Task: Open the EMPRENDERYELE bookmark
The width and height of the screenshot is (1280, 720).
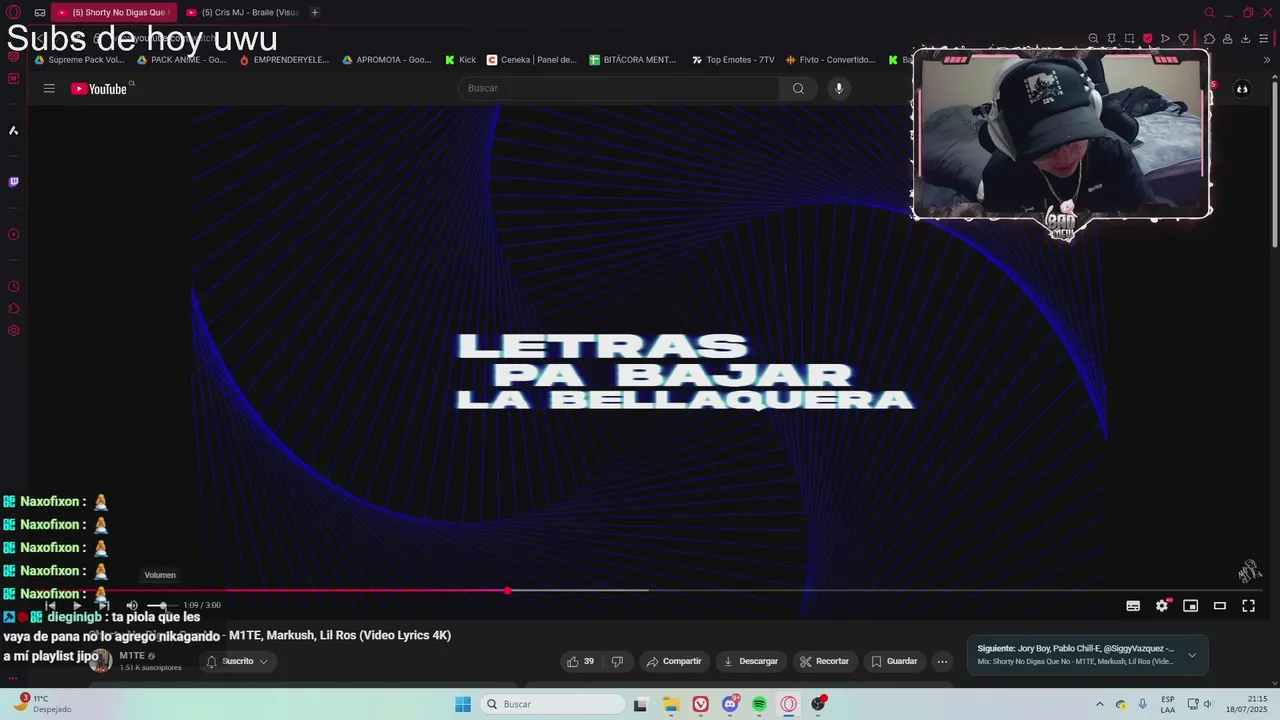Action: pos(284,60)
